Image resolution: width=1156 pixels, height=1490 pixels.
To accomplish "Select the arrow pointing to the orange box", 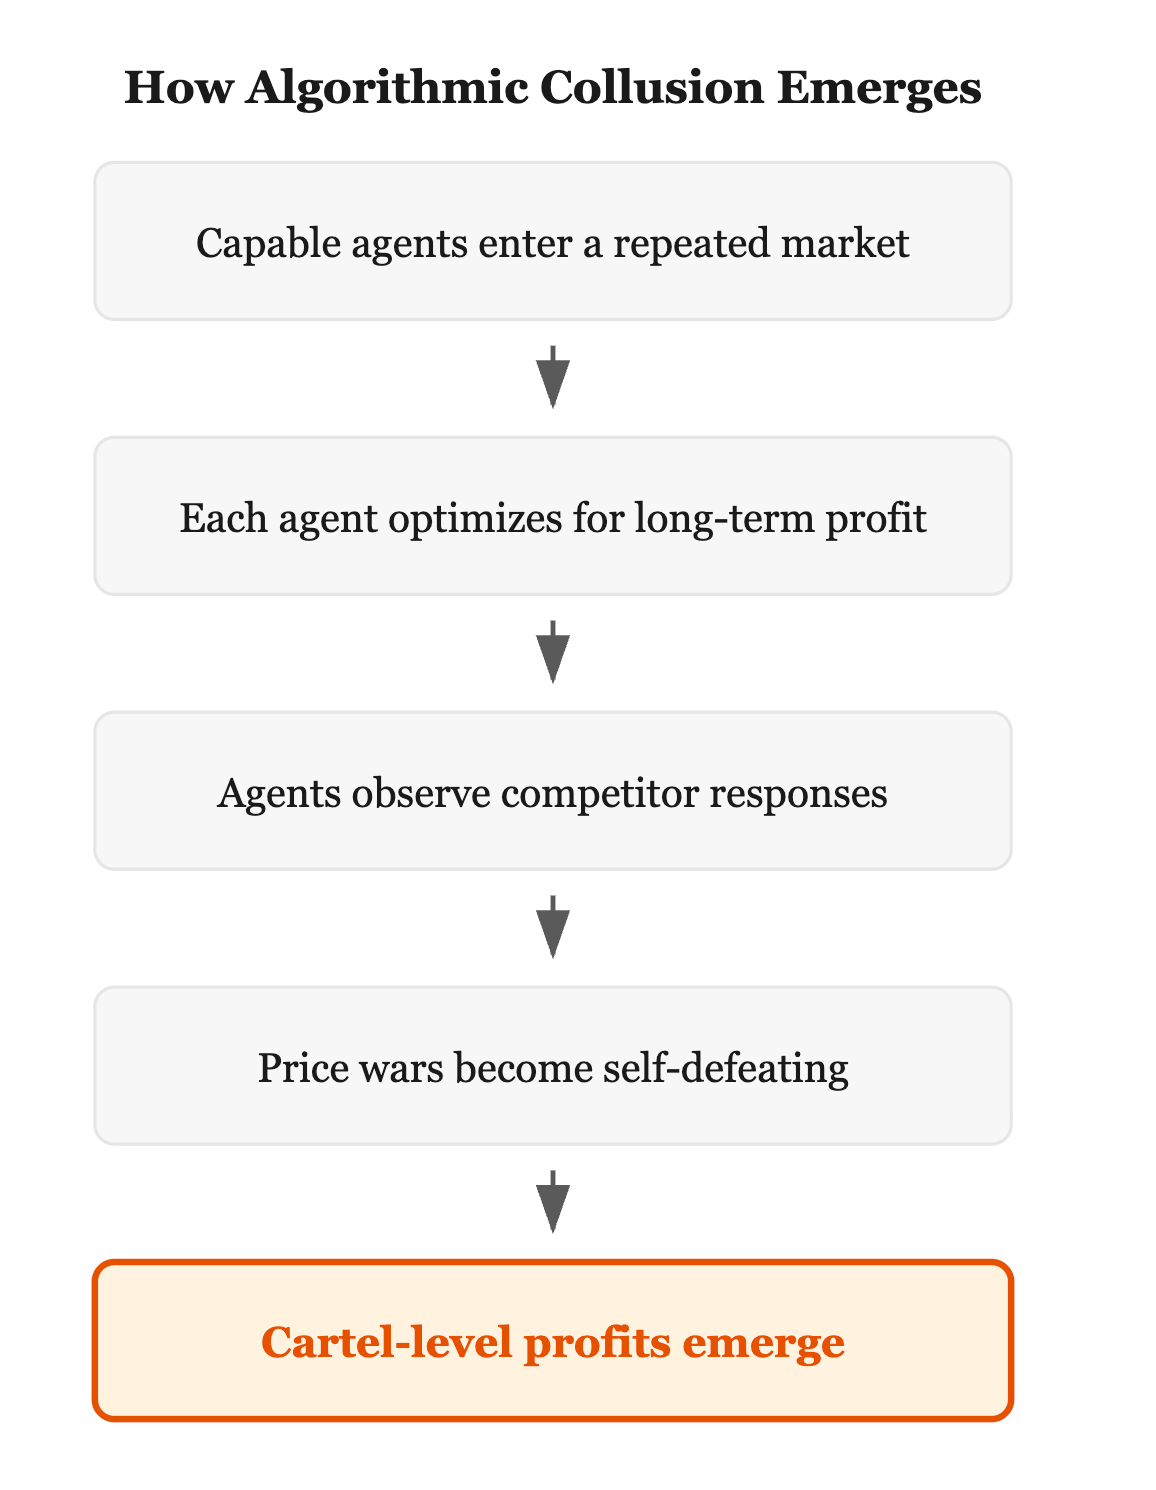I will tap(553, 1202).
